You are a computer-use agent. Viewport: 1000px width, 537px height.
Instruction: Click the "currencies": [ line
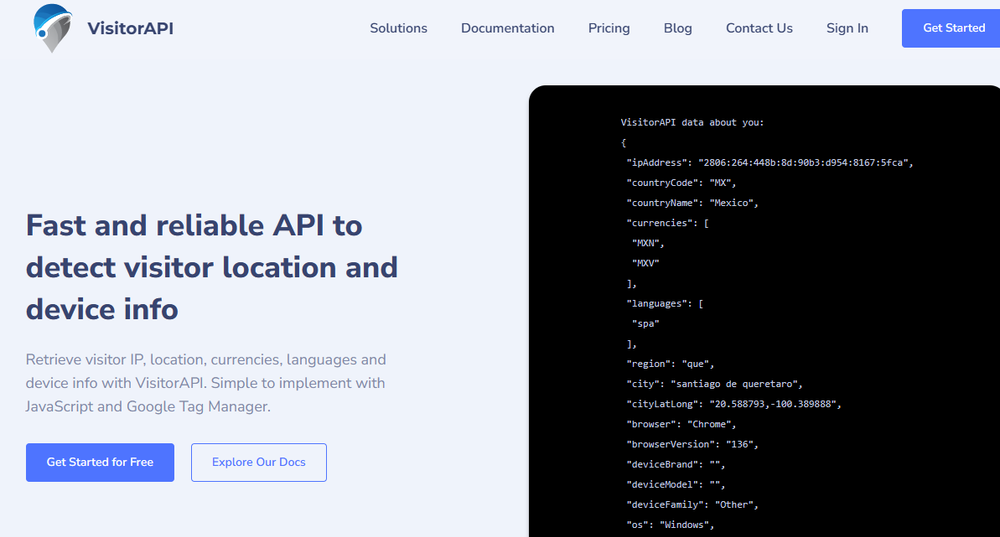coord(667,223)
